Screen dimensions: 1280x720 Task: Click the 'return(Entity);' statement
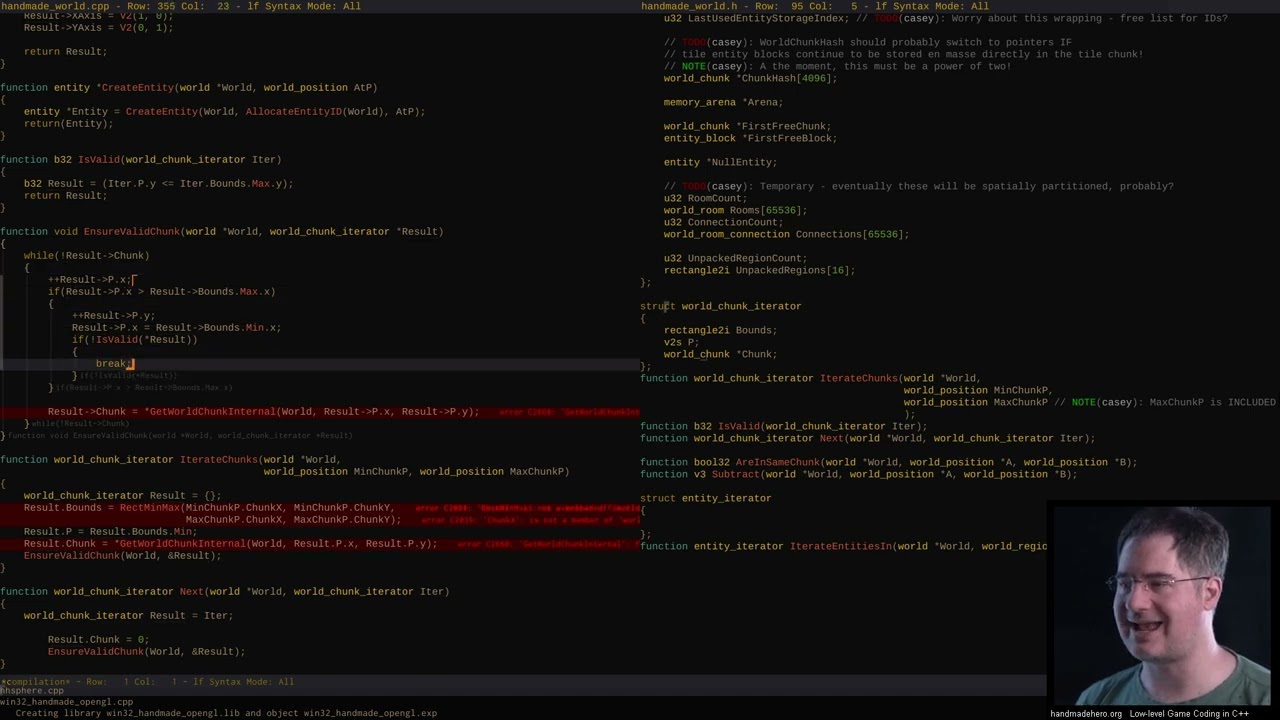[68, 124]
